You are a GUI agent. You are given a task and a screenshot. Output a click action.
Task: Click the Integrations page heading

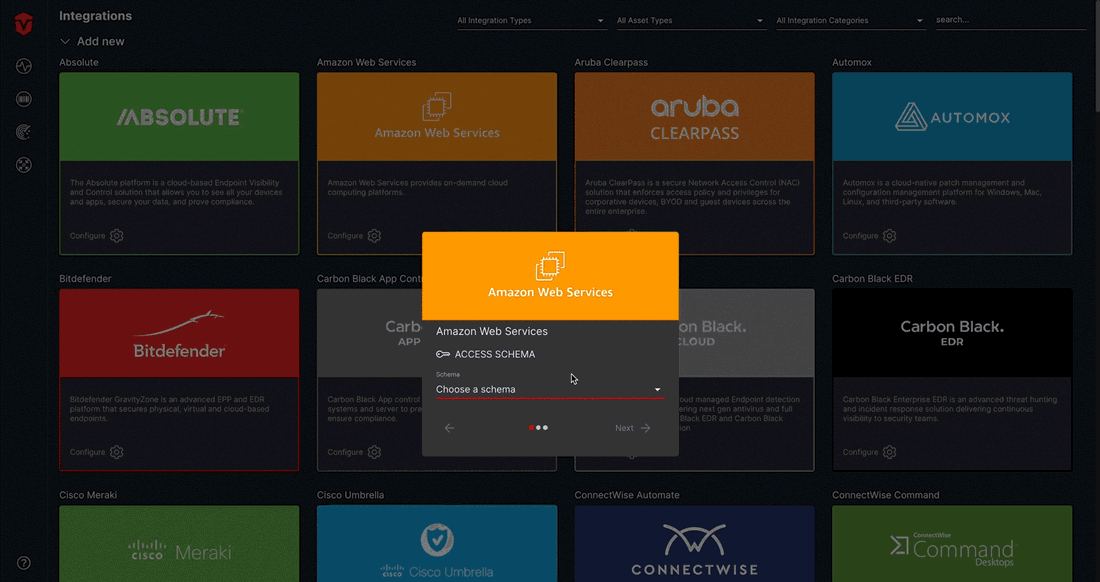tap(95, 16)
